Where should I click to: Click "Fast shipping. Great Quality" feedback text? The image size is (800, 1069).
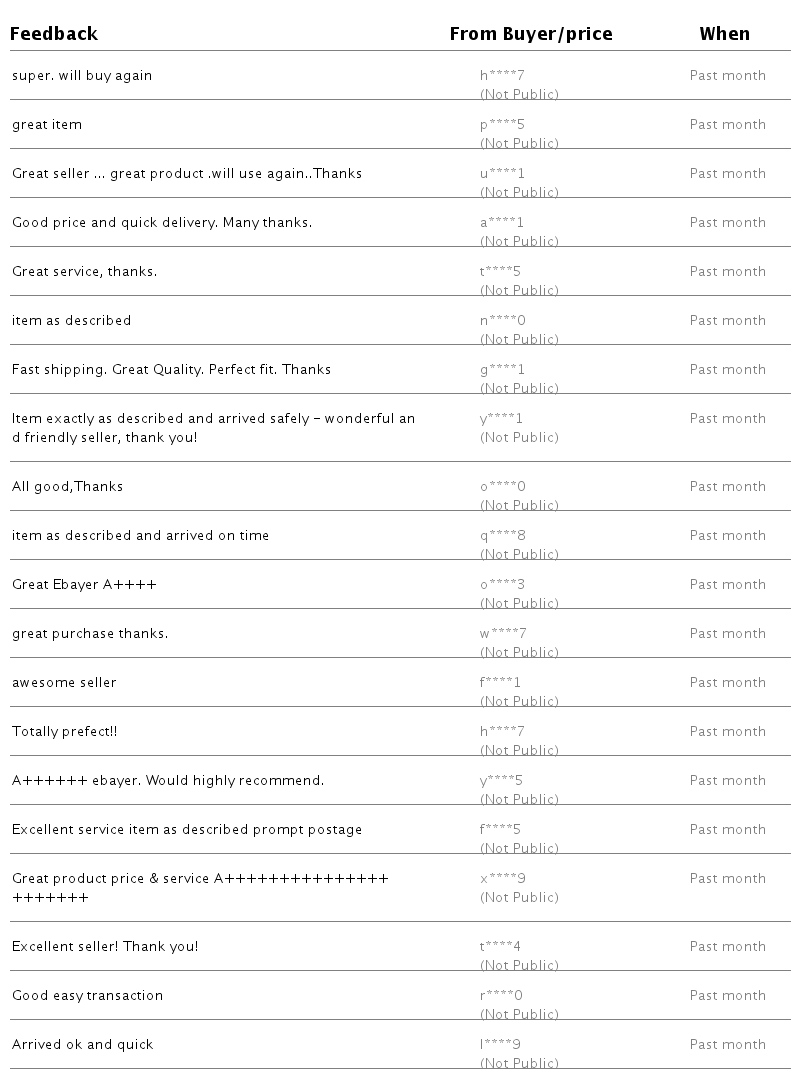click(x=171, y=370)
